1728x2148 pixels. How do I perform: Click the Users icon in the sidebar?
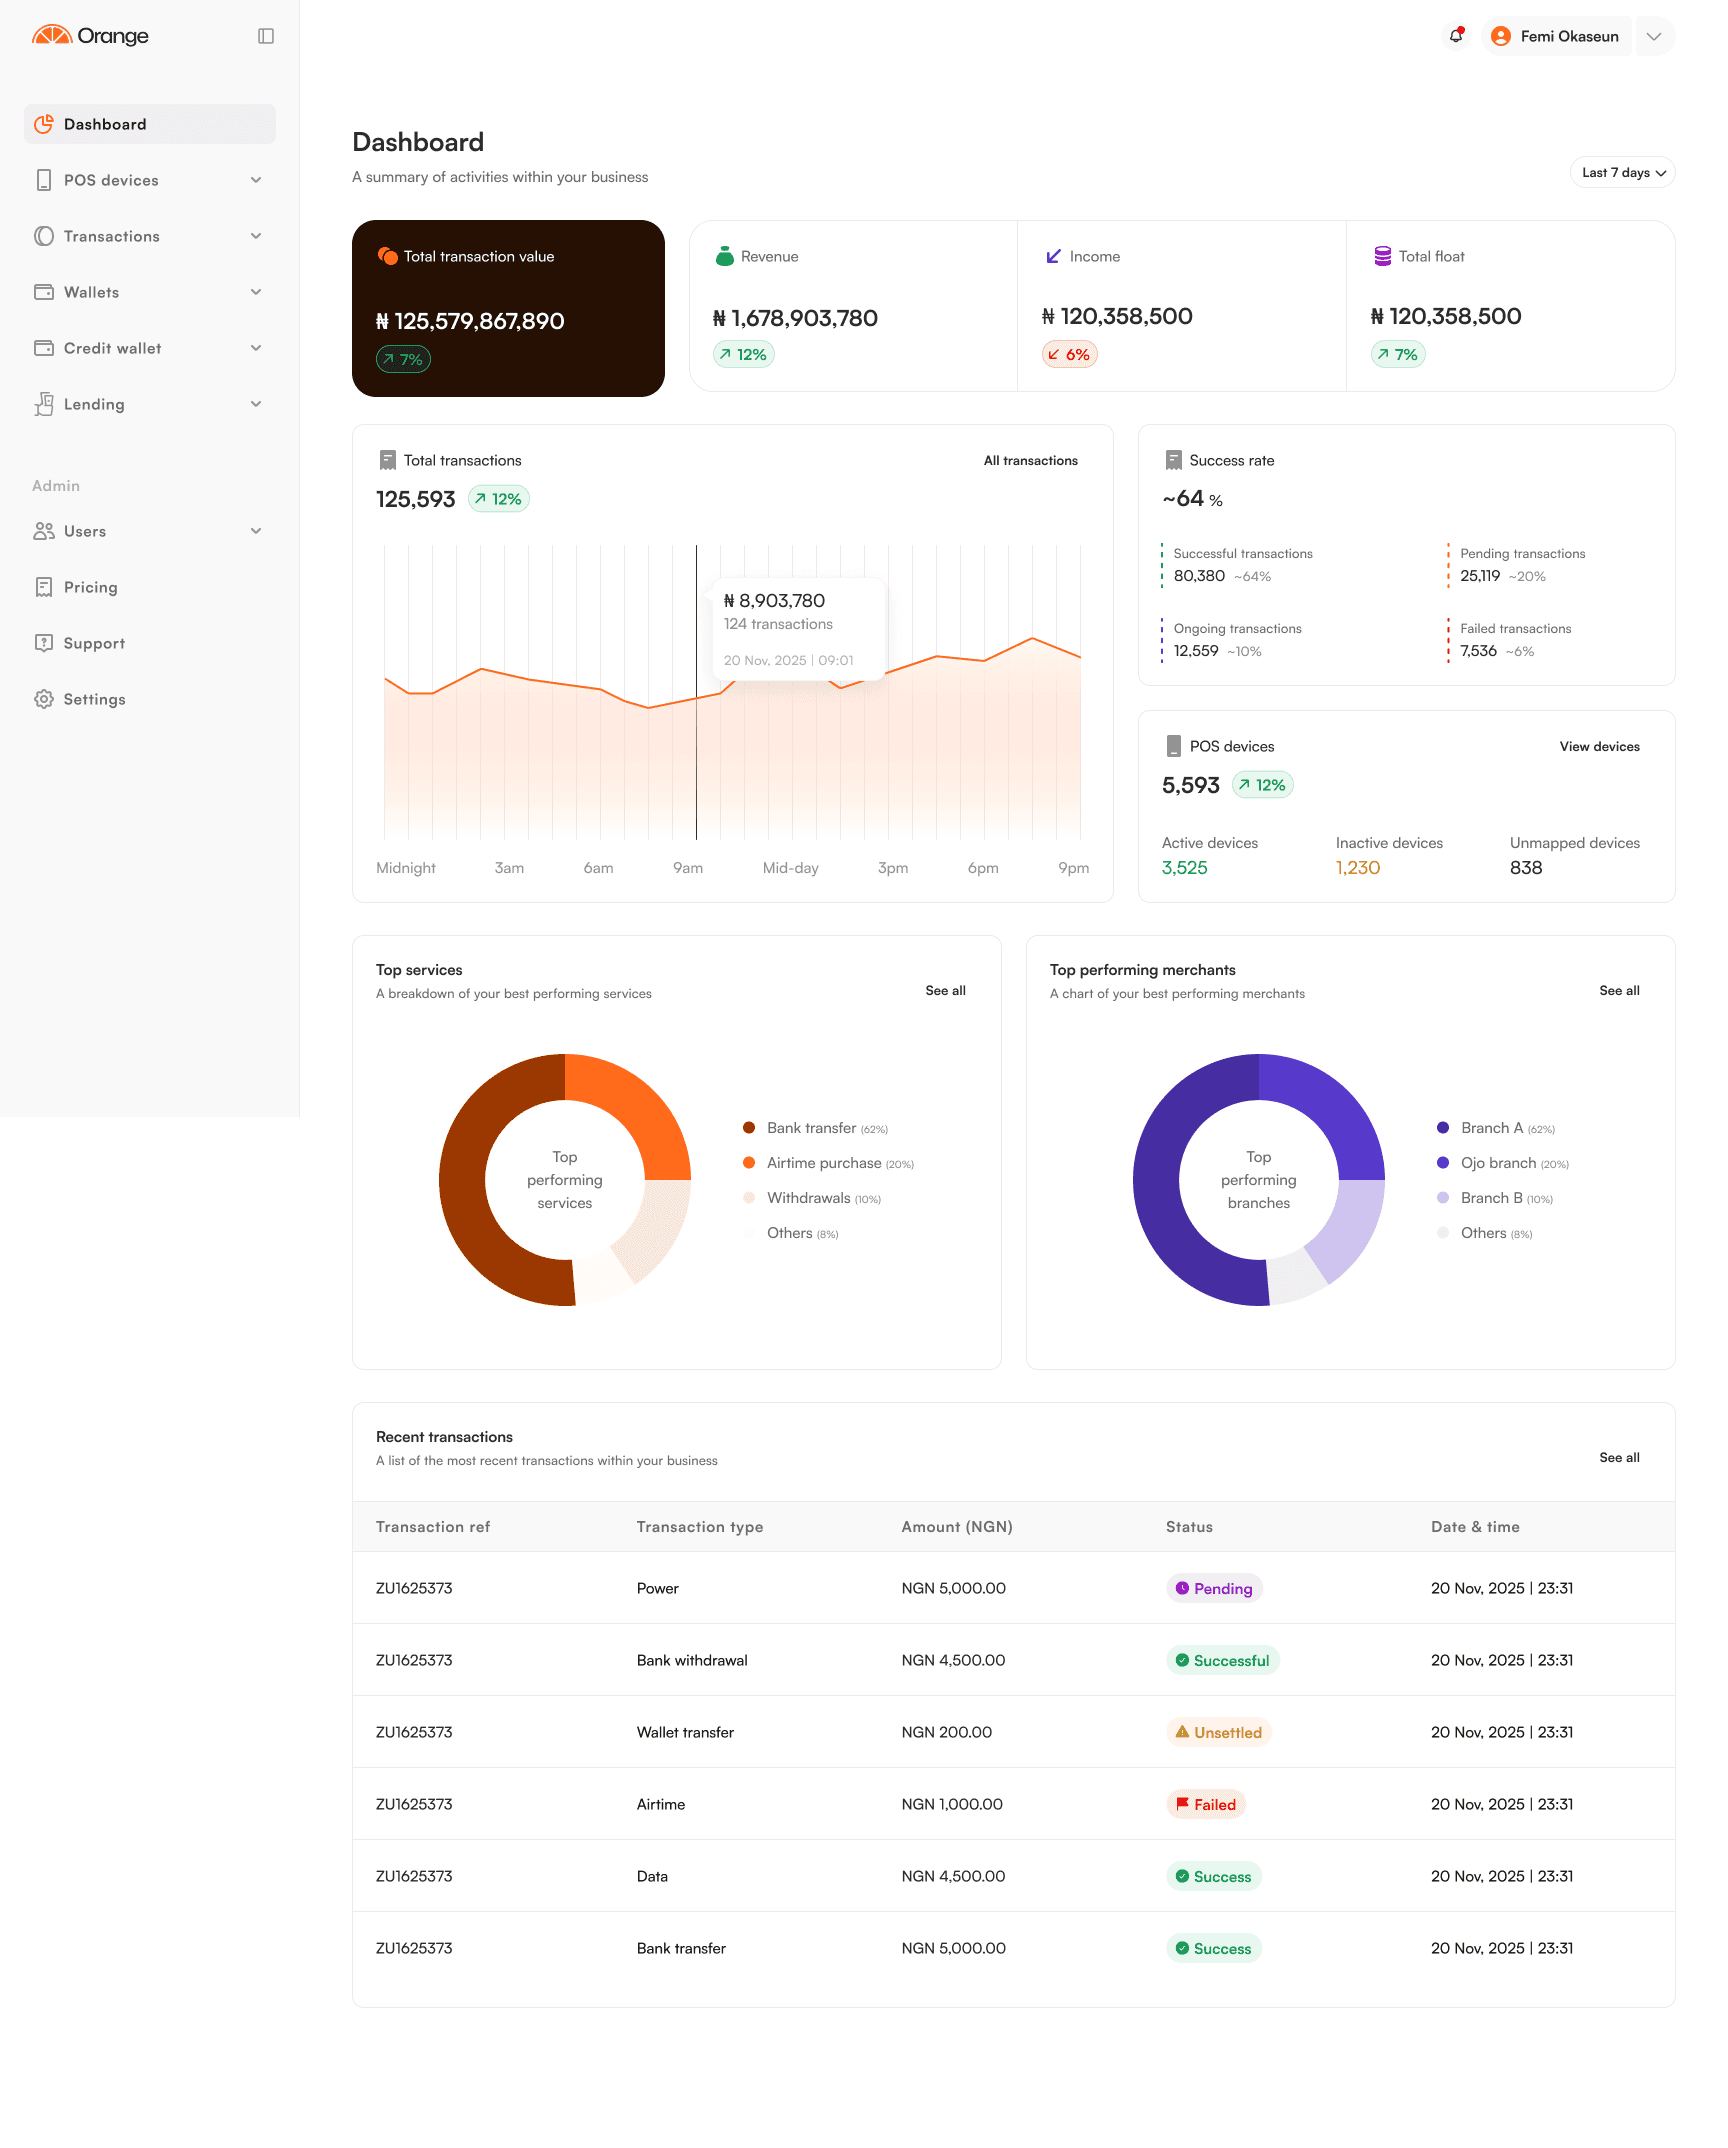[44, 531]
